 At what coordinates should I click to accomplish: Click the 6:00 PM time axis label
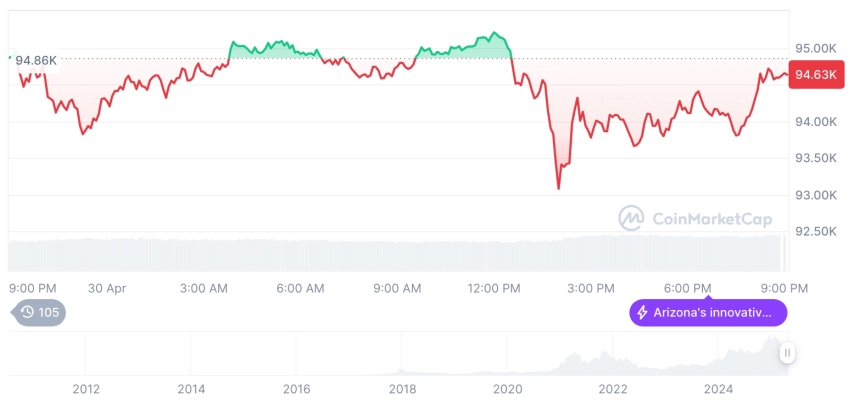[x=688, y=288]
